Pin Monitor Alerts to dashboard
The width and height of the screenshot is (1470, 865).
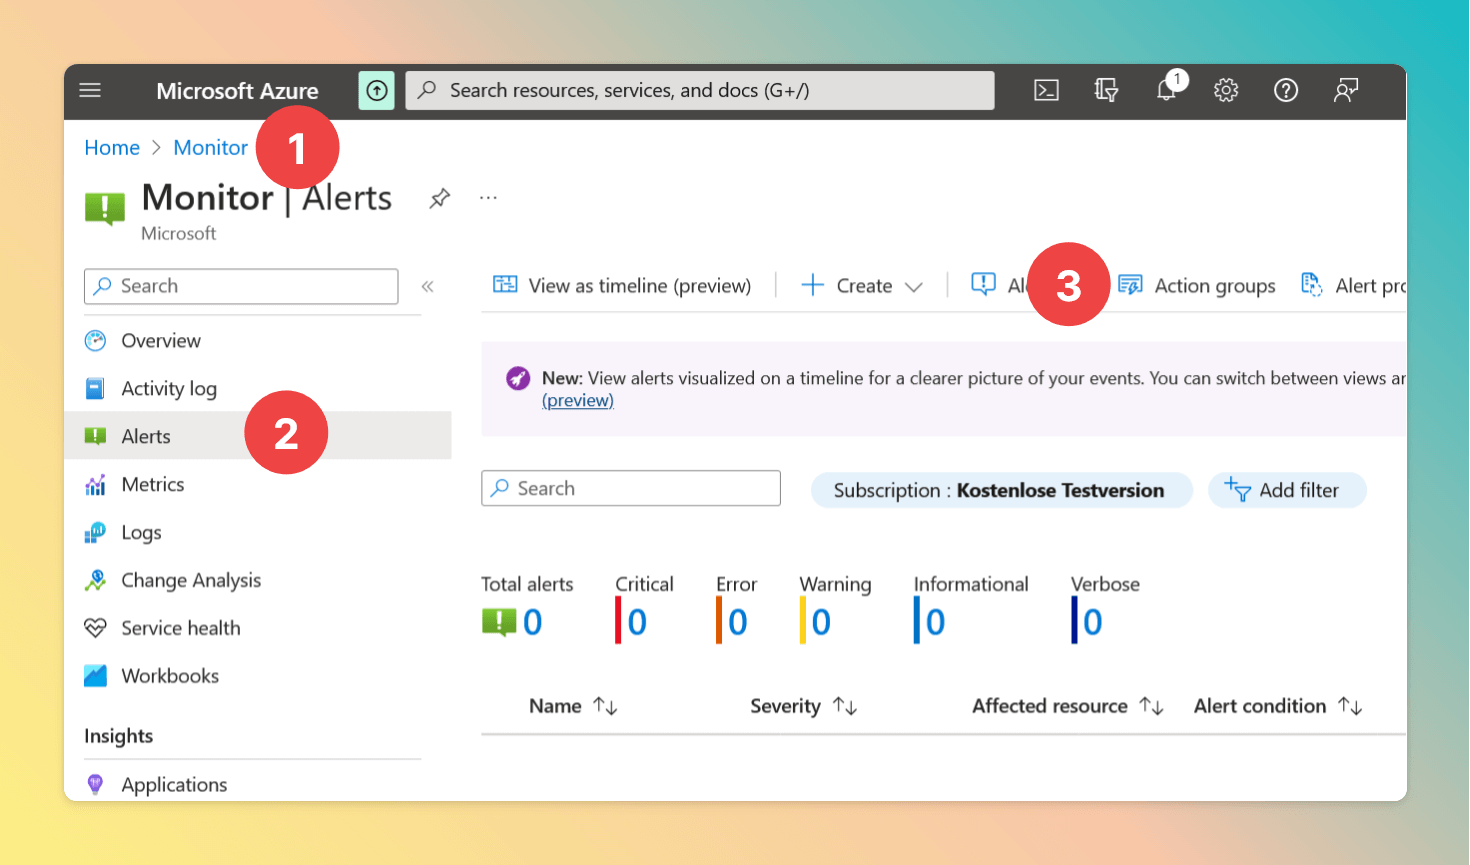tap(439, 198)
